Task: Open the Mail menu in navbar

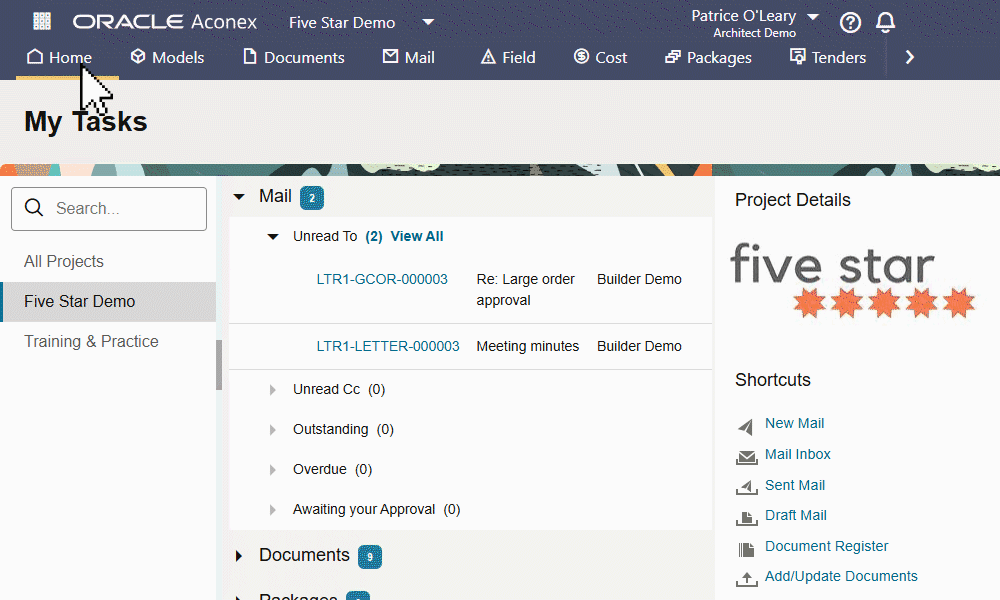Action: (x=408, y=57)
